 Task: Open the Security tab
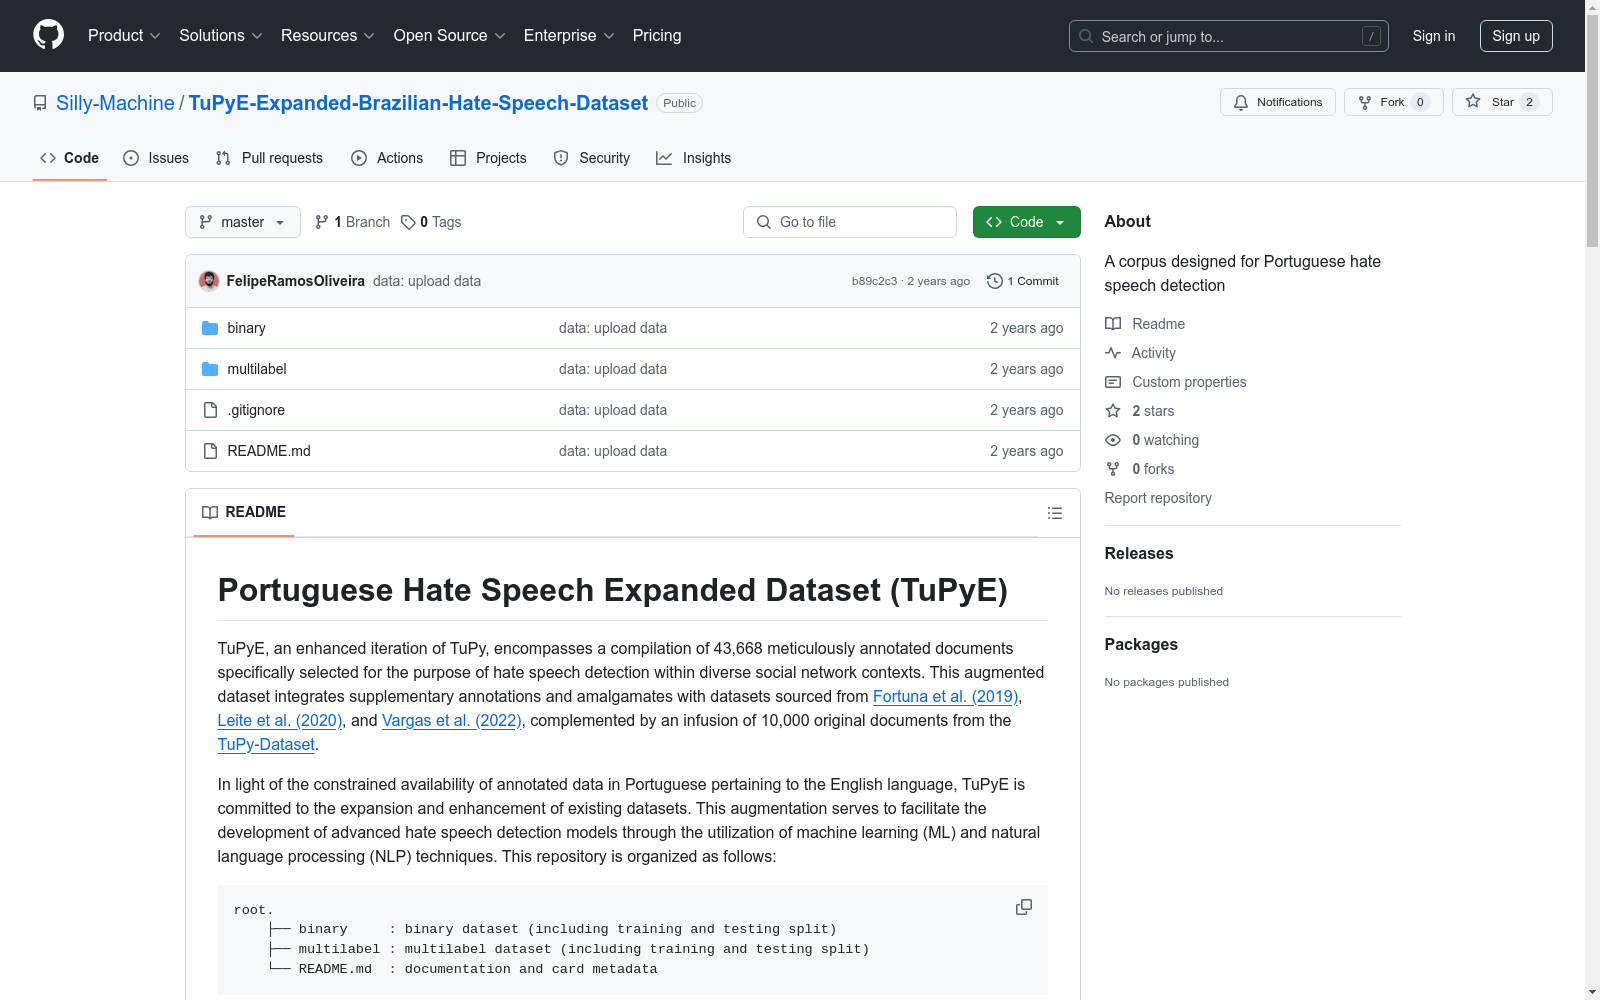pos(592,158)
